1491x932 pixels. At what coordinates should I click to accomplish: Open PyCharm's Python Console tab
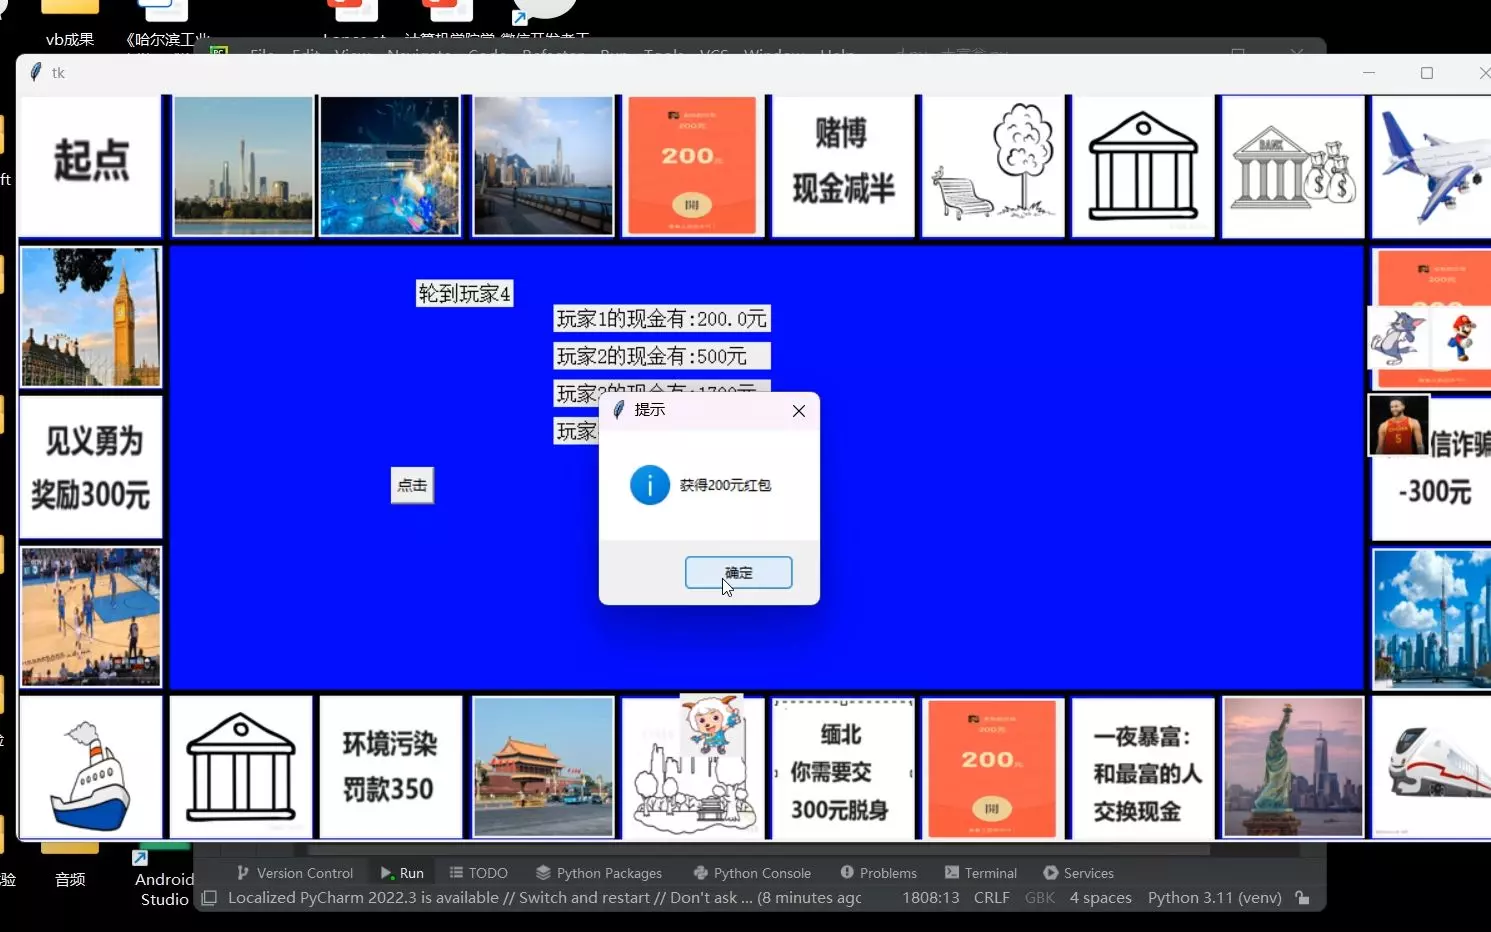pyautogui.click(x=752, y=873)
